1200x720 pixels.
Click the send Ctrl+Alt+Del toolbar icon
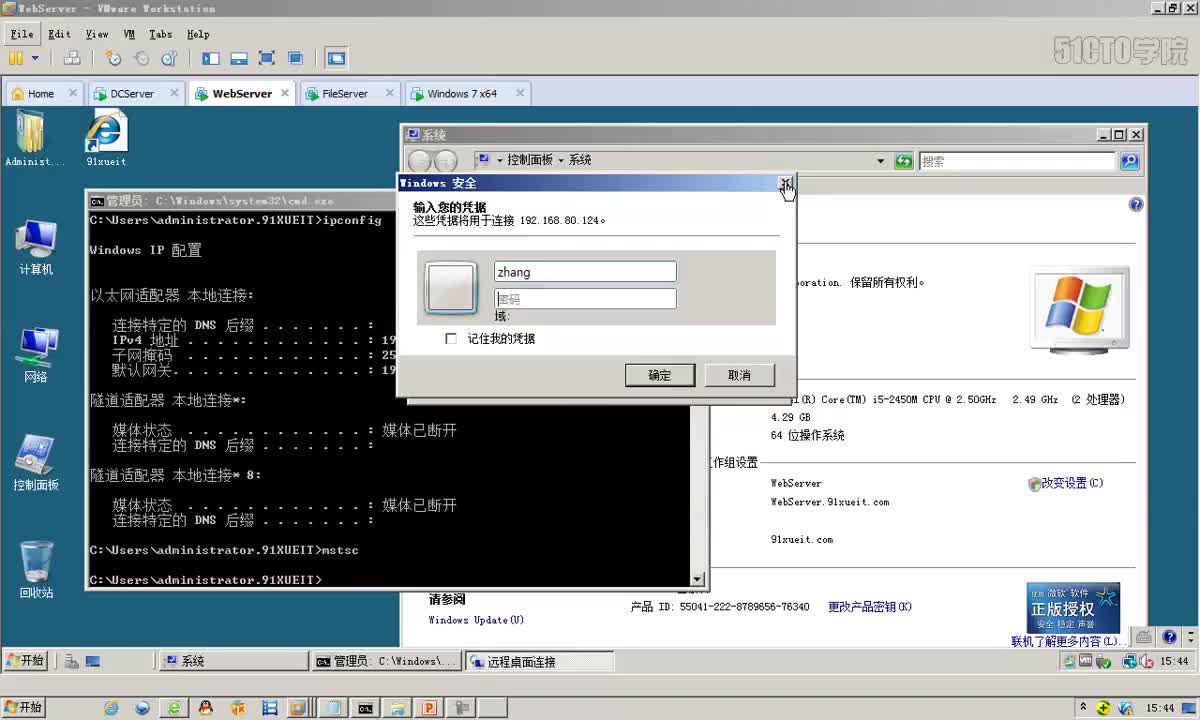pyautogui.click(x=72, y=58)
